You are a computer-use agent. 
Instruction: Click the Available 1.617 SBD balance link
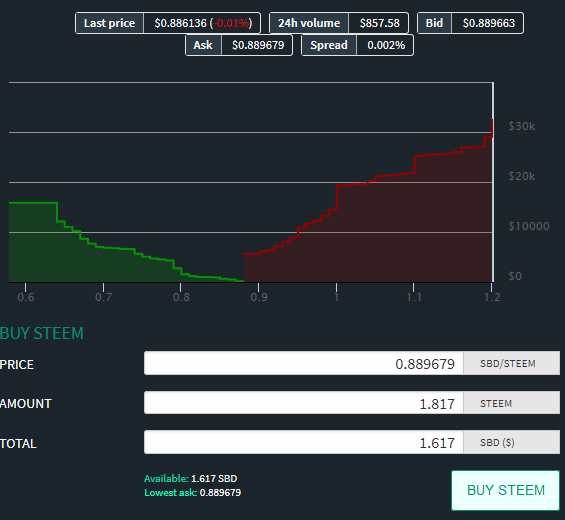click(191, 479)
